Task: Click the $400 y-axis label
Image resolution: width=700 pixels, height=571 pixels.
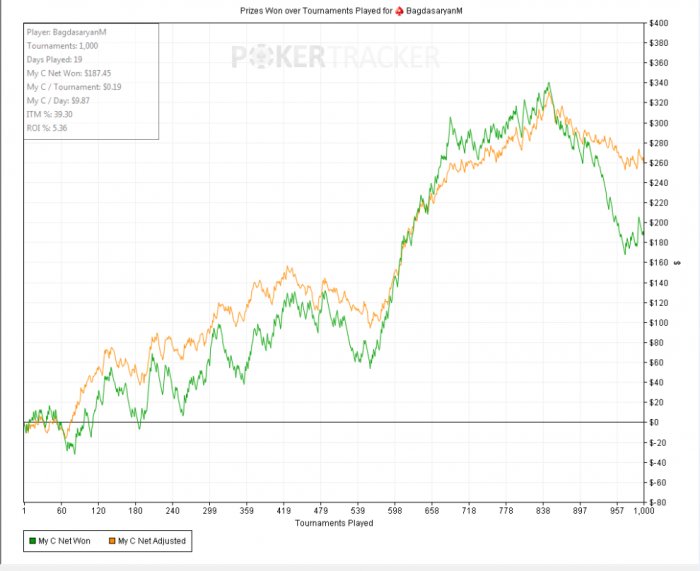Action: (x=658, y=23)
